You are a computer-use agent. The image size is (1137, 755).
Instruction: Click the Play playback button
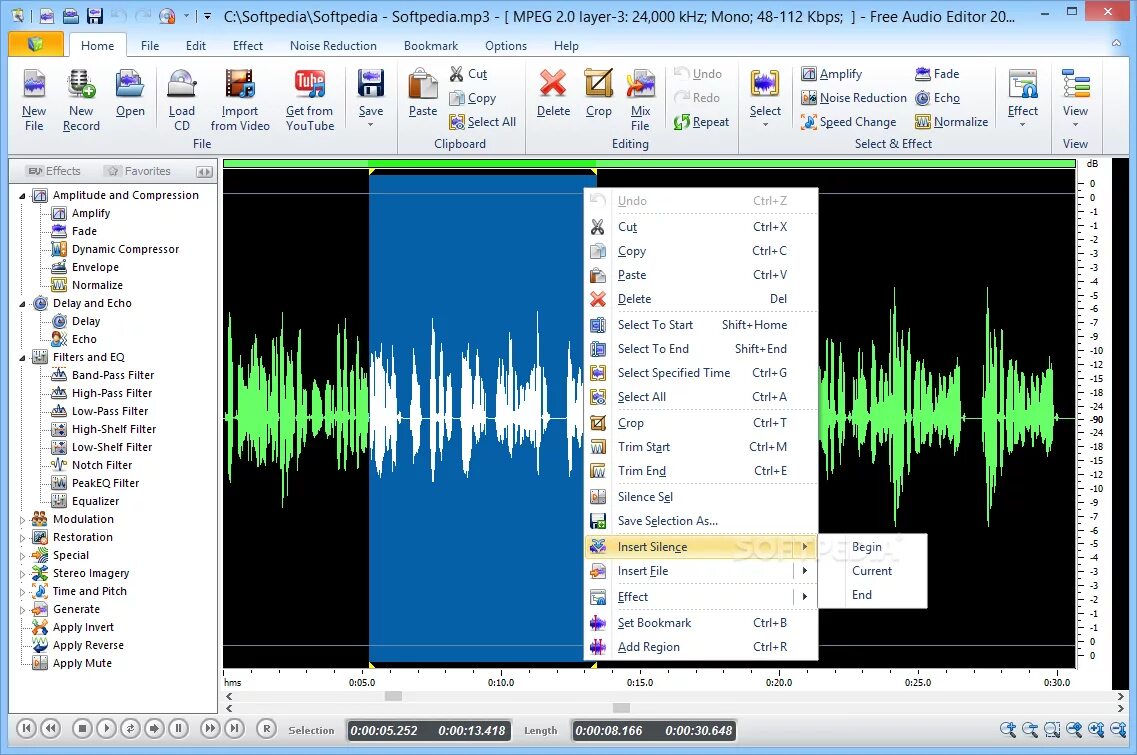106,728
